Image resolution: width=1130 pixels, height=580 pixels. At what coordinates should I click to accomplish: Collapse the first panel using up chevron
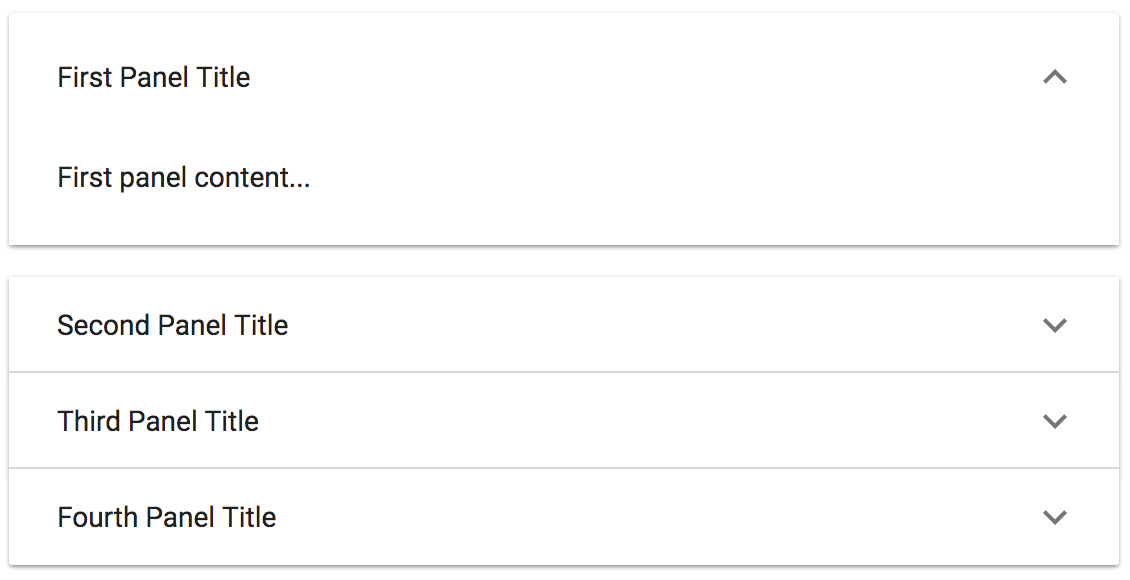pos(1055,77)
